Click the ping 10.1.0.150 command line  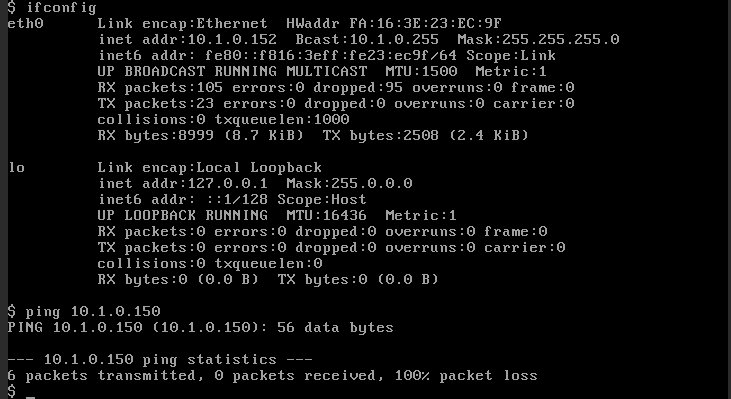pos(93,311)
